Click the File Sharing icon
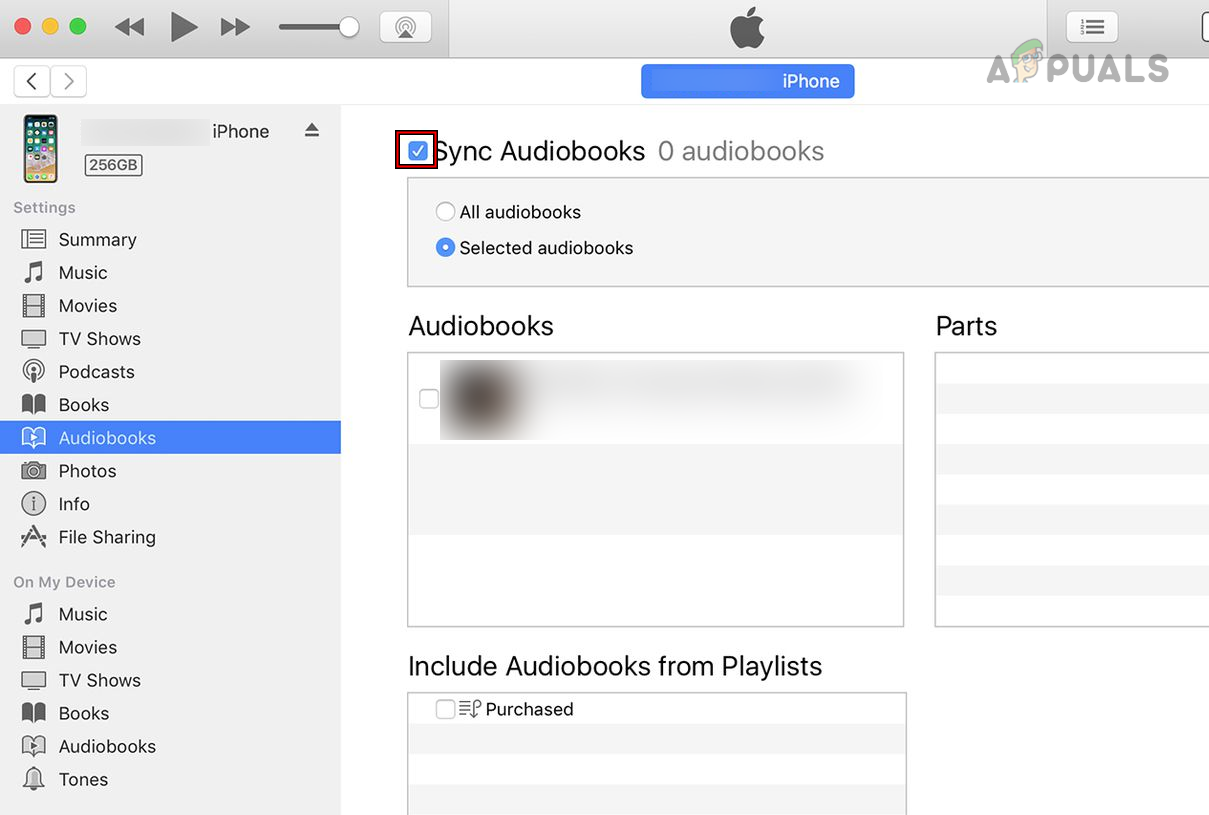The height and width of the screenshot is (815, 1209). click(33, 537)
